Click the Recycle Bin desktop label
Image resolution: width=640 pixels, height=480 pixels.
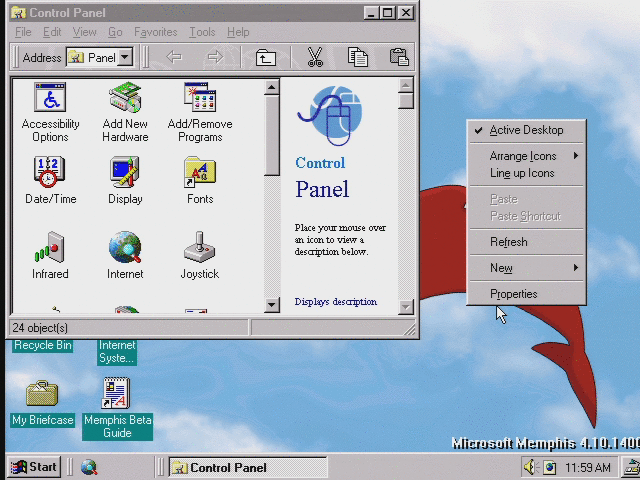[x=42, y=345]
